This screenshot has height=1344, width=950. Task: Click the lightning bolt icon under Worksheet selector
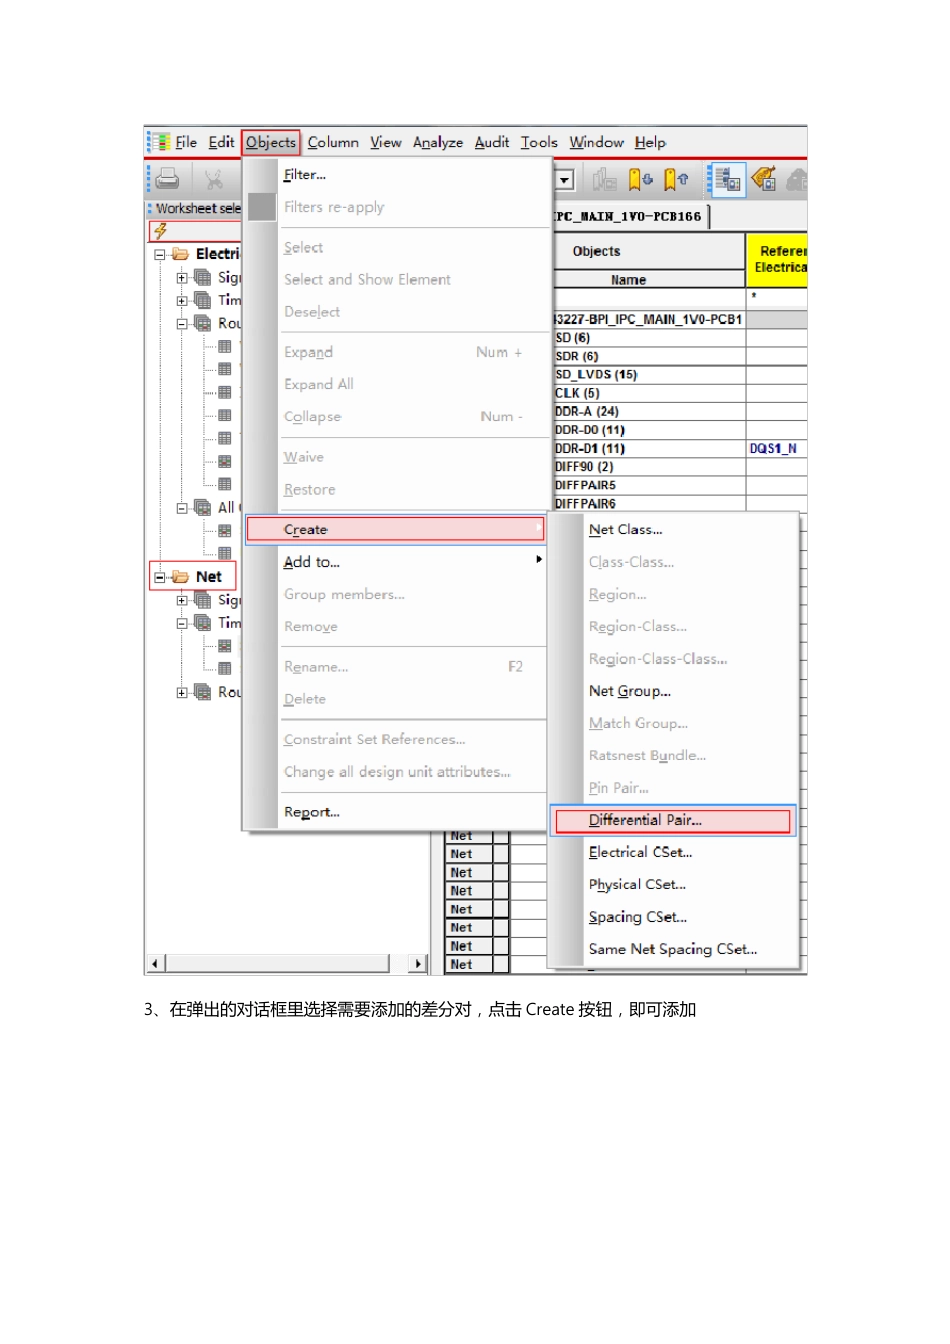point(160,231)
